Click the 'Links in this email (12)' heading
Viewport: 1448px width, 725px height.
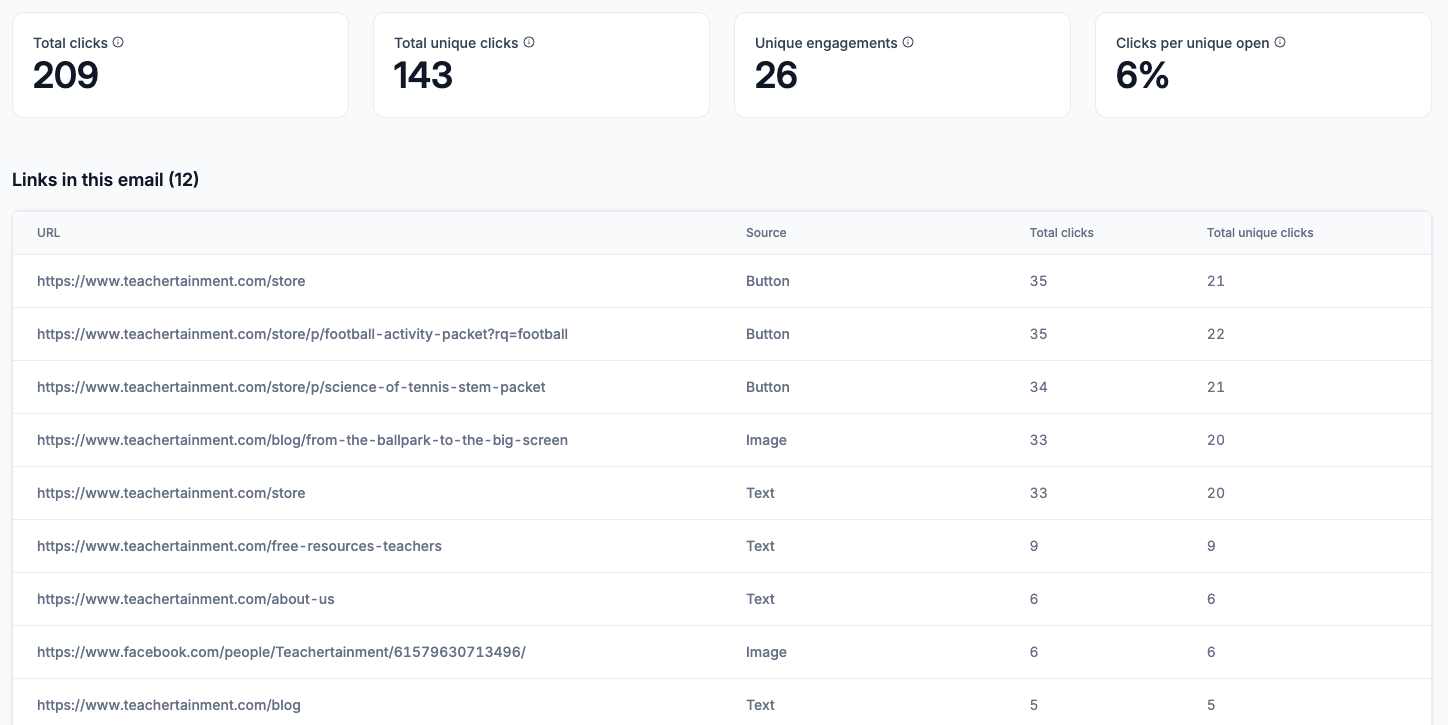(x=106, y=180)
